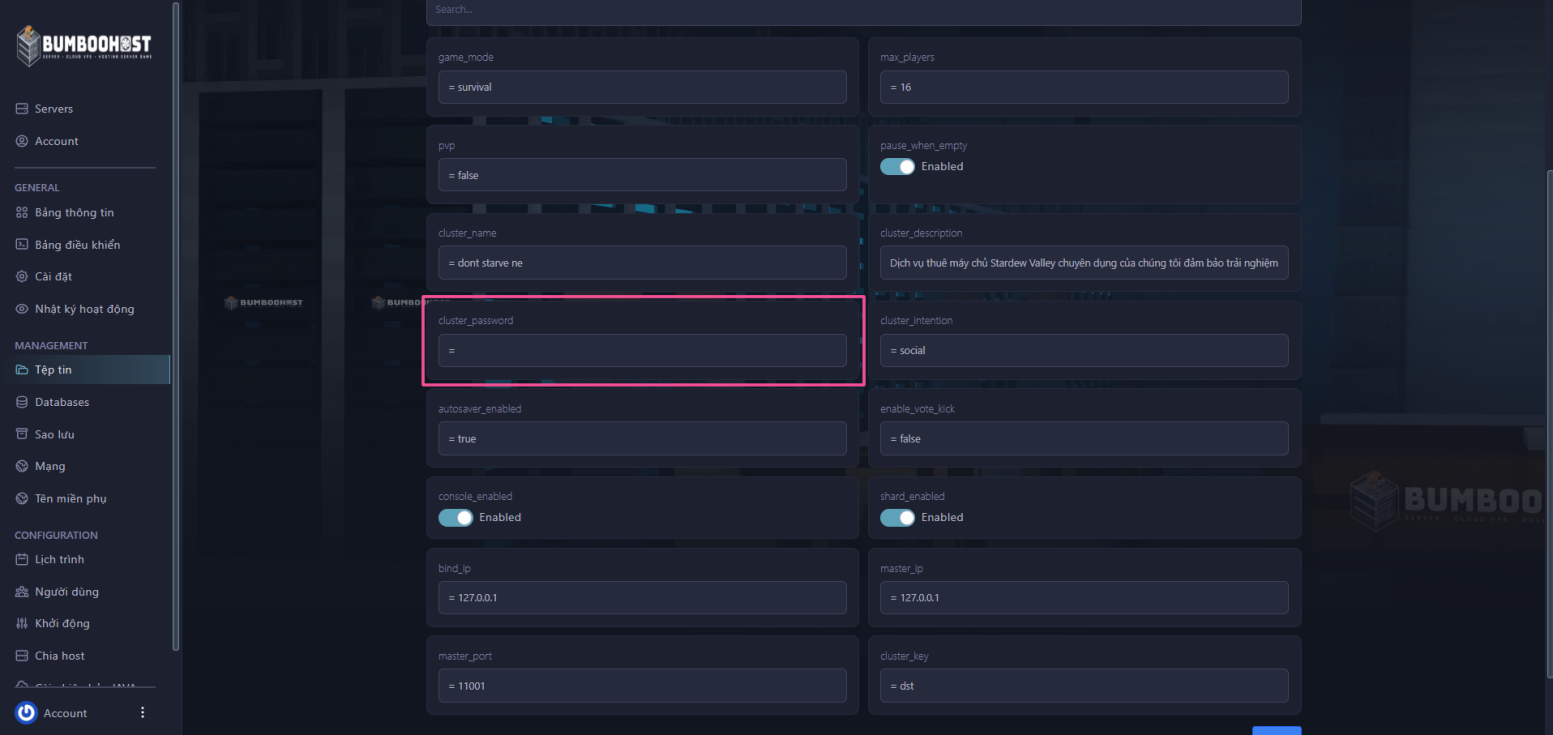Open Tên miền phụ subdomain page

70,498
